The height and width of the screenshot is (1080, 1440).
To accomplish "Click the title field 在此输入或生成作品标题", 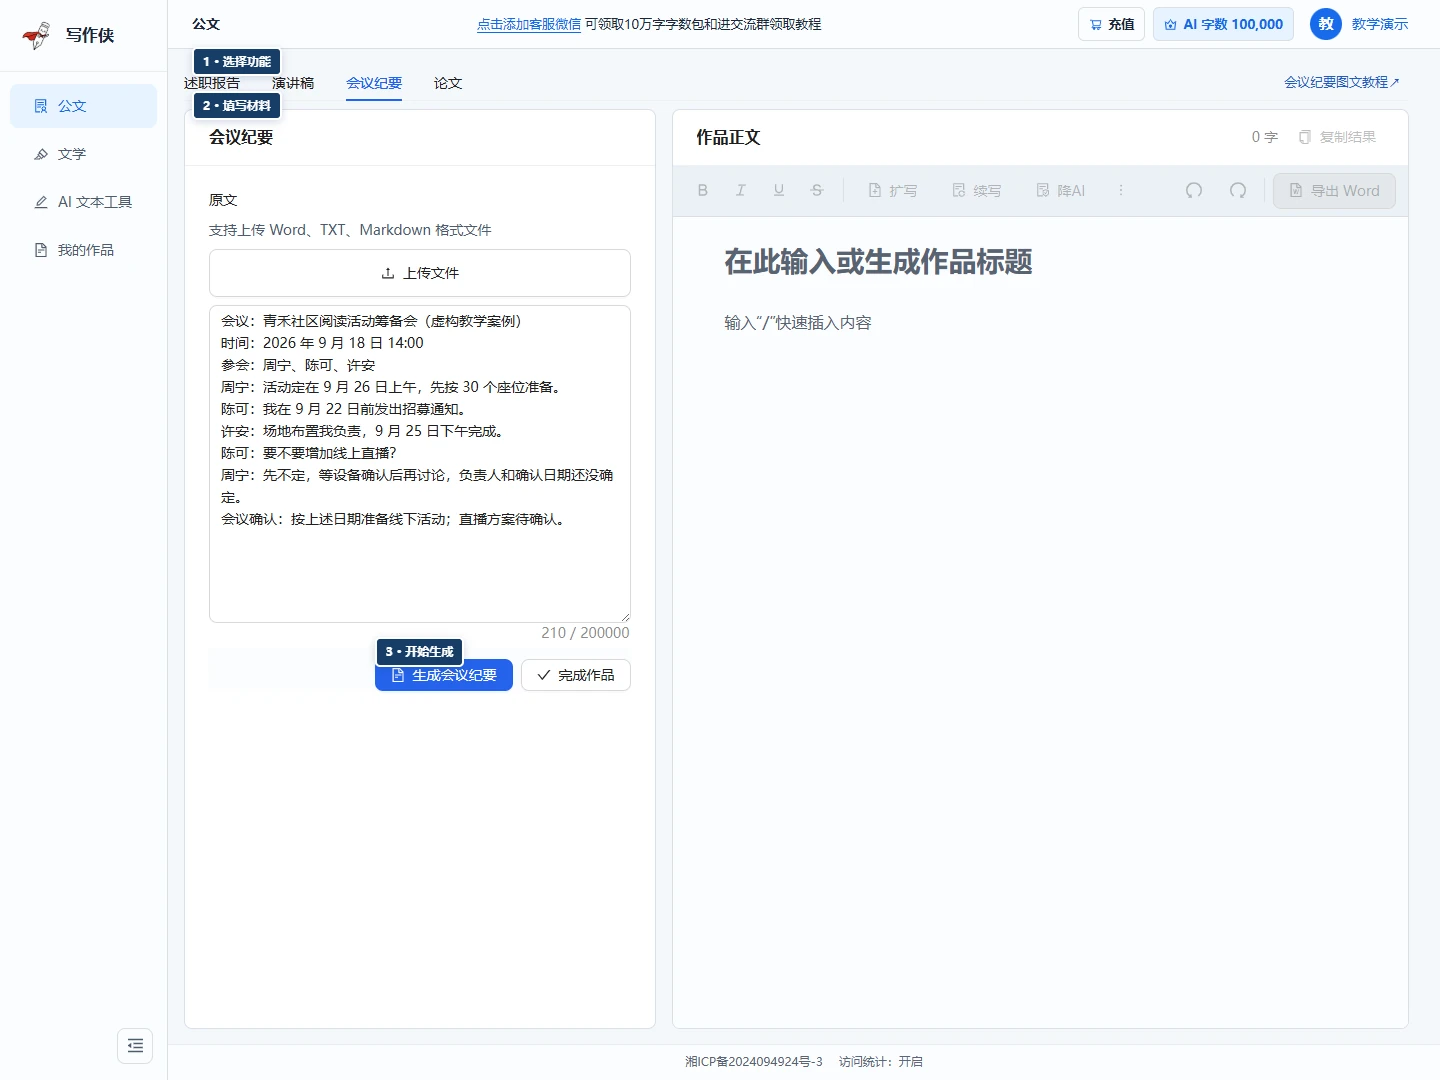I will 878,262.
